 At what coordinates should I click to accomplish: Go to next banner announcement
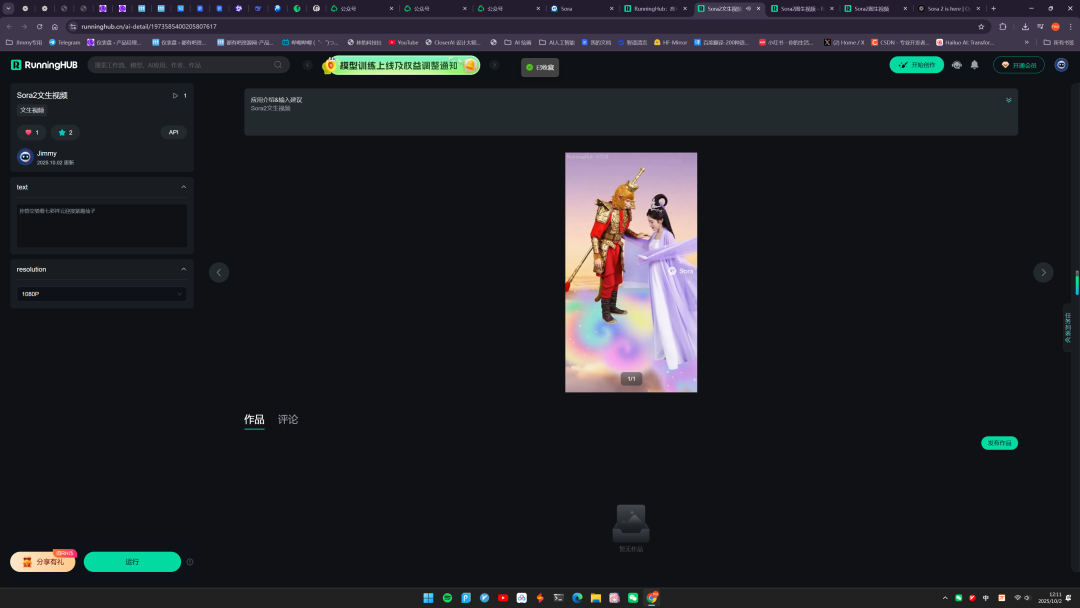pyautogui.click(x=495, y=65)
